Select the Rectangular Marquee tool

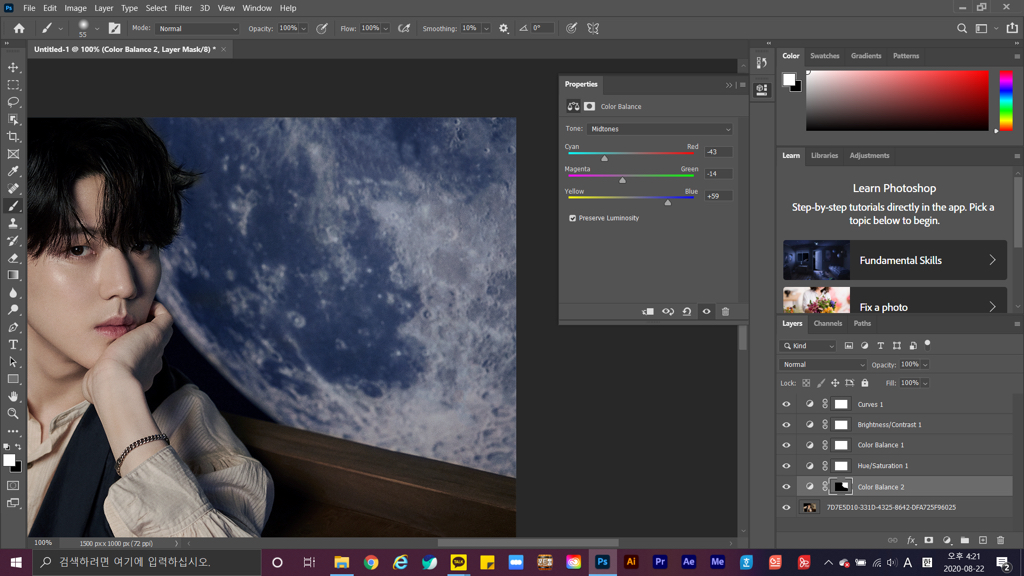click(x=13, y=85)
